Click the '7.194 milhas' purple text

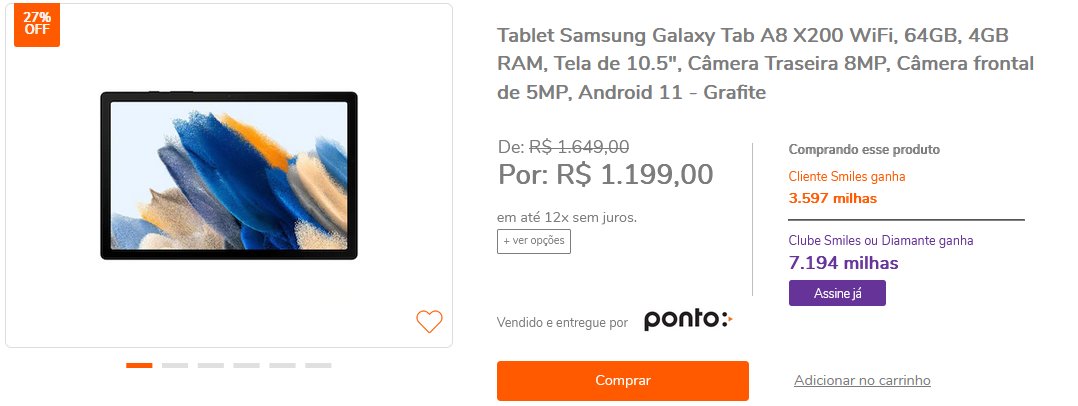[x=843, y=263]
